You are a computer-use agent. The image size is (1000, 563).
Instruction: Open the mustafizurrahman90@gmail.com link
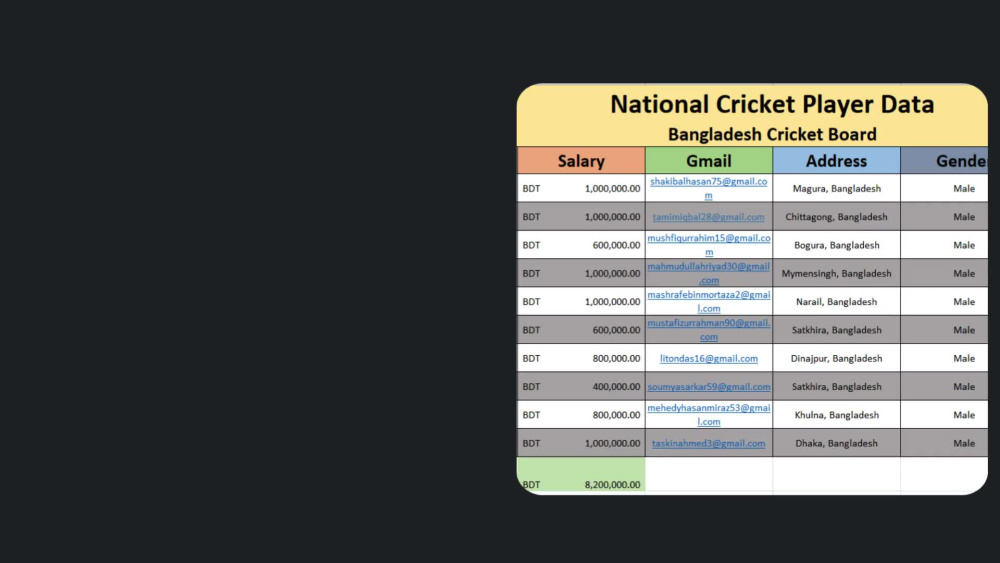709,330
